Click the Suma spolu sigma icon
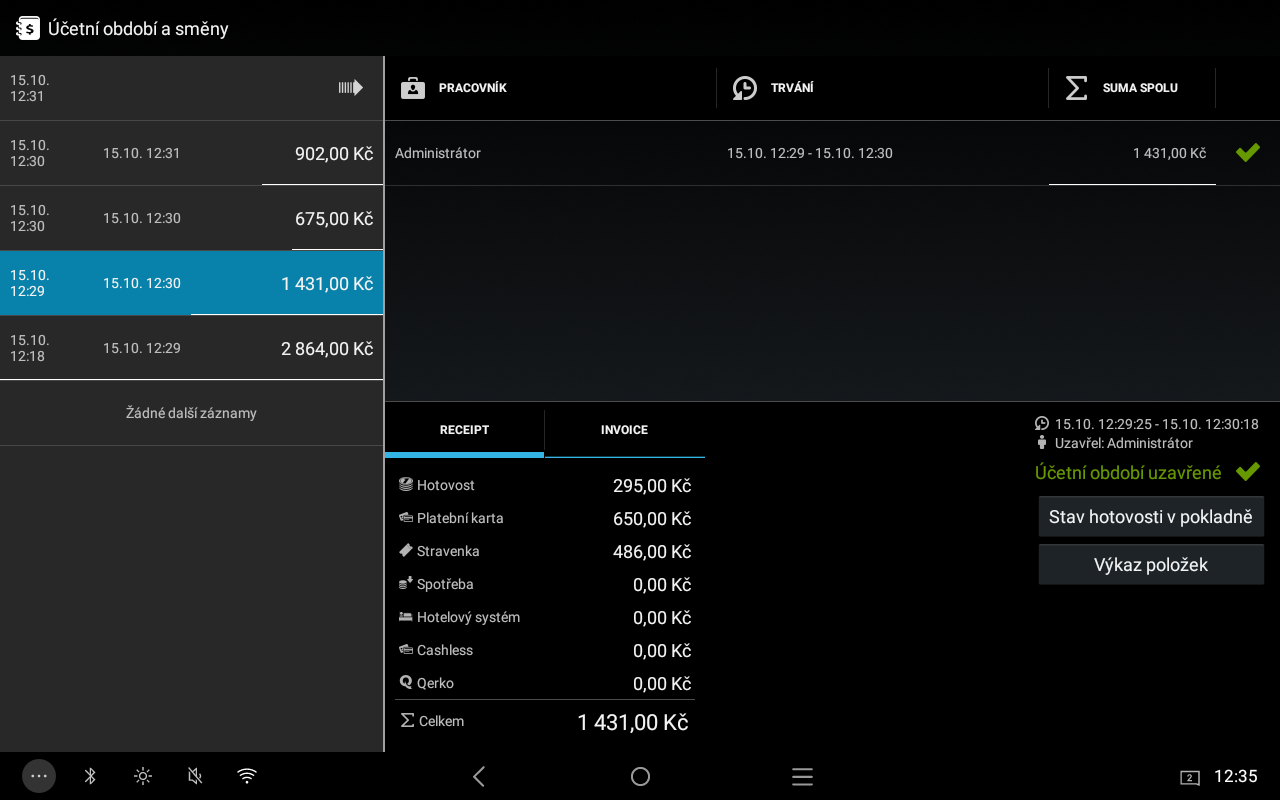Screen dimensions: 1280x800 tap(1076, 88)
